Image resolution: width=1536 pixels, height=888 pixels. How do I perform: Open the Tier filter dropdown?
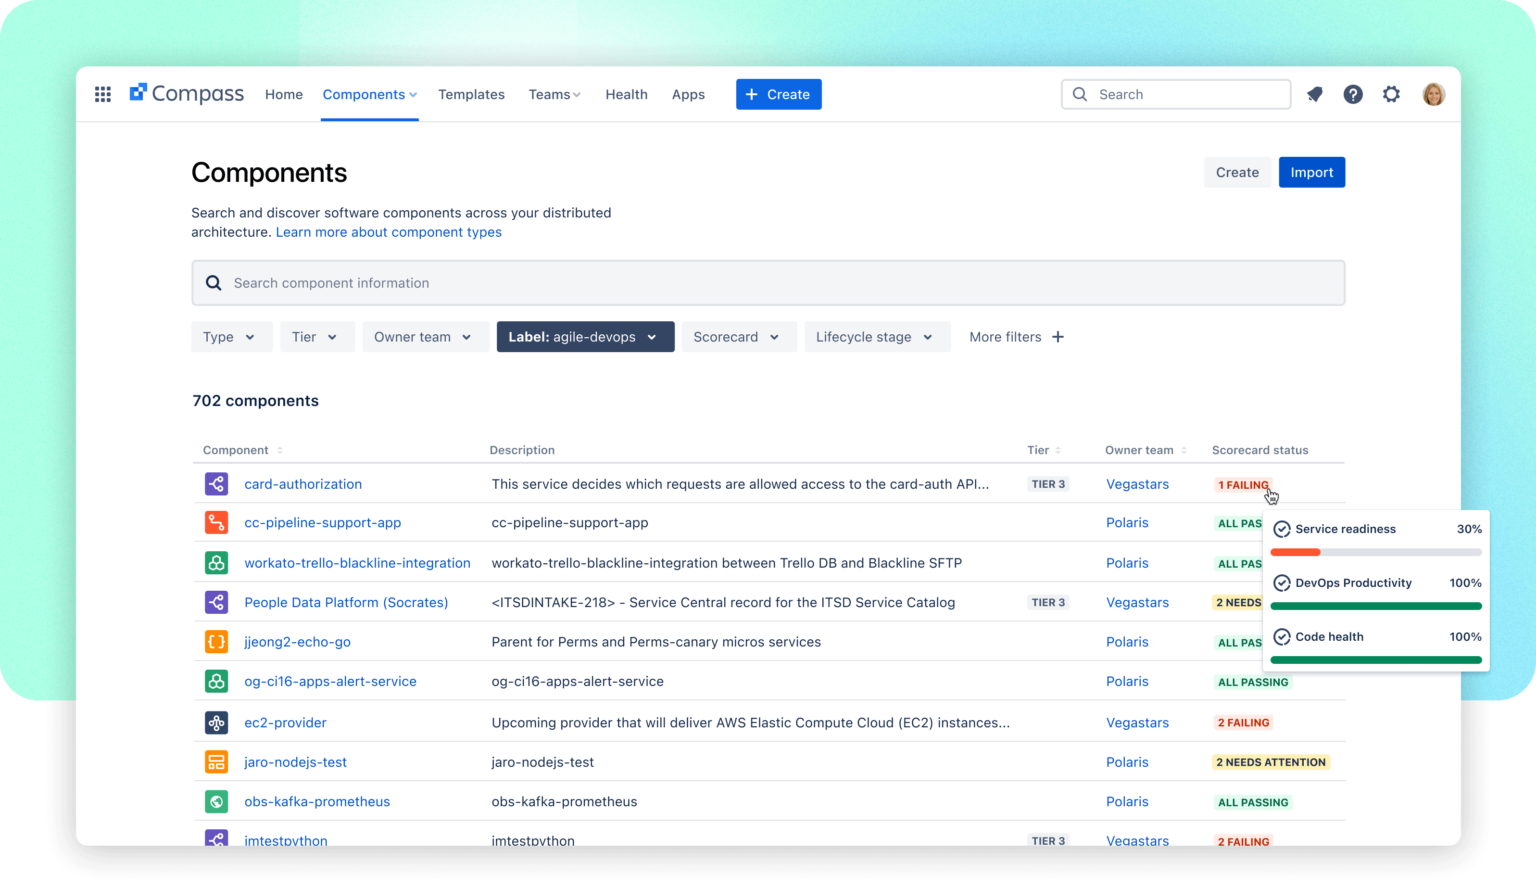click(x=316, y=337)
